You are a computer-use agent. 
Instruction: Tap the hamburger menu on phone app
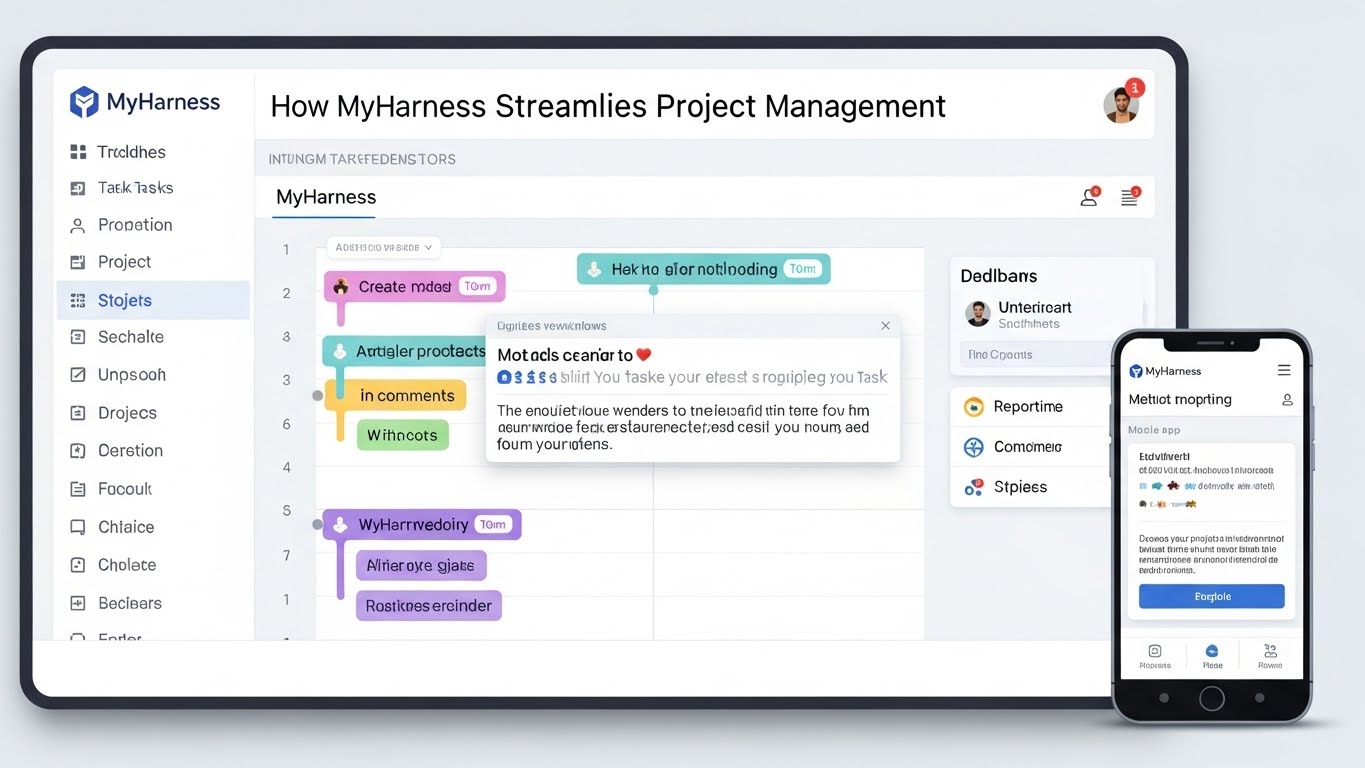pyautogui.click(x=1284, y=371)
